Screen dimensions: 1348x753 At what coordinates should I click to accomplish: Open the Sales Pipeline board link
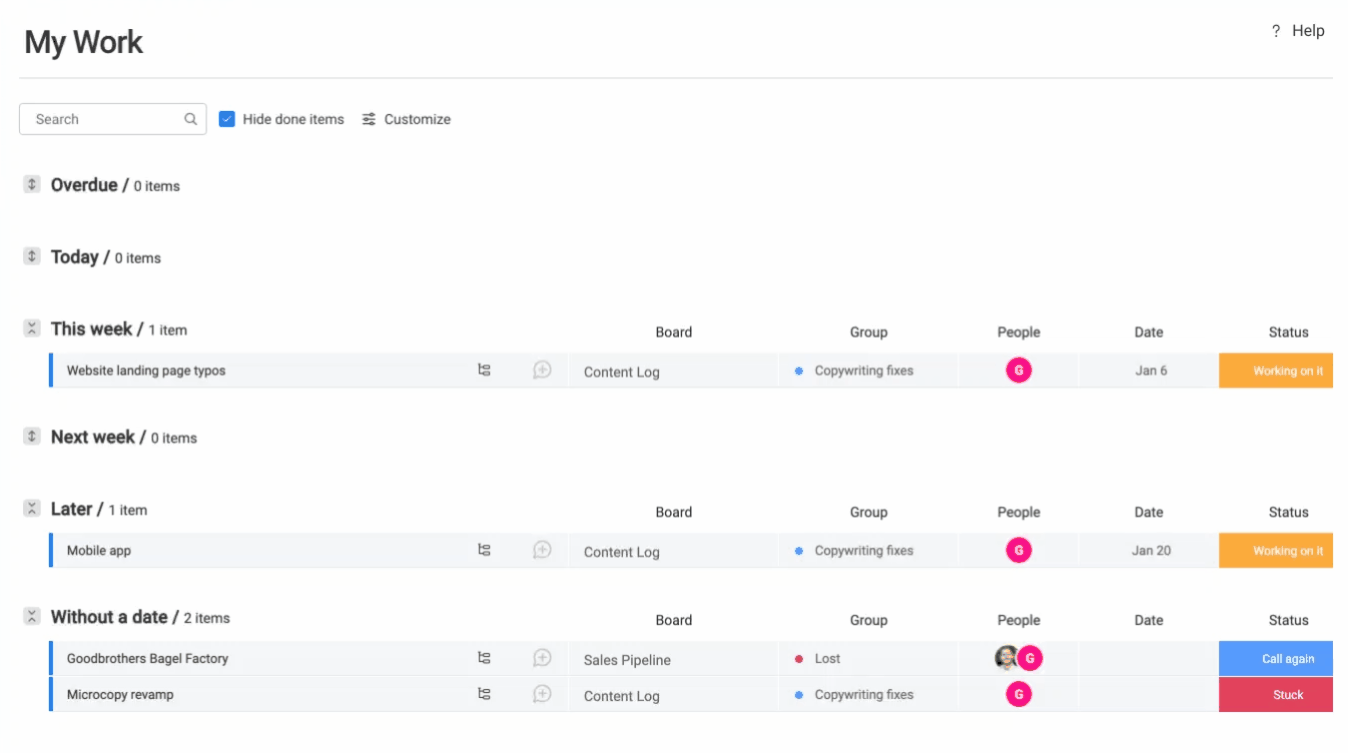(x=627, y=660)
